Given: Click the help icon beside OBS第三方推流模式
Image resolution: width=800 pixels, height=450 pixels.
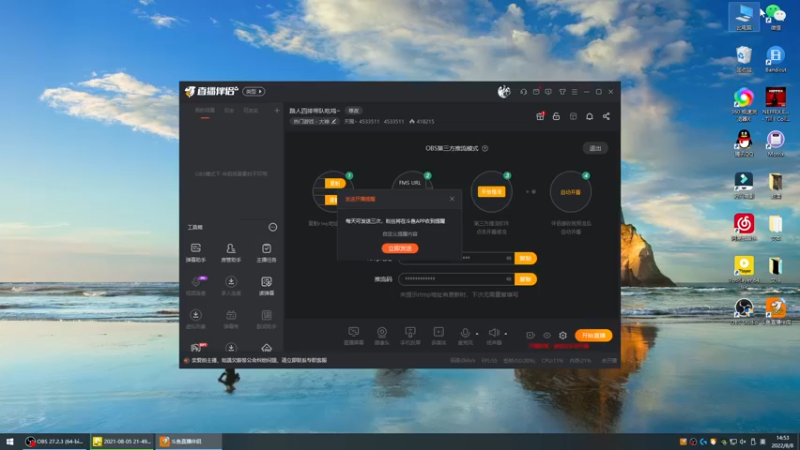Looking at the screenshot, I should pyautogui.click(x=485, y=148).
